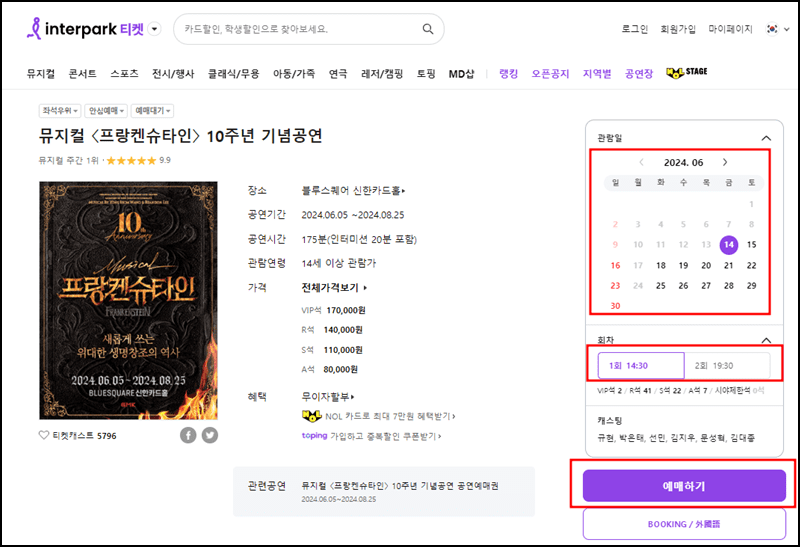The width and height of the screenshot is (800, 547).
Task: Open the 무이자할부 benefit link
Action: click(328, 396)
